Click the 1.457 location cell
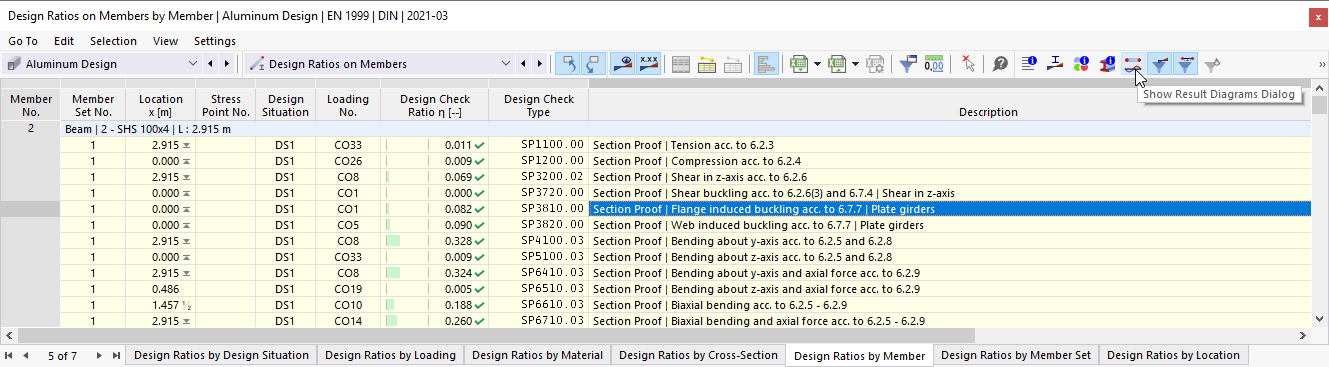The height and width of the screenshot is (367, 1329). [x=160, y=305]
